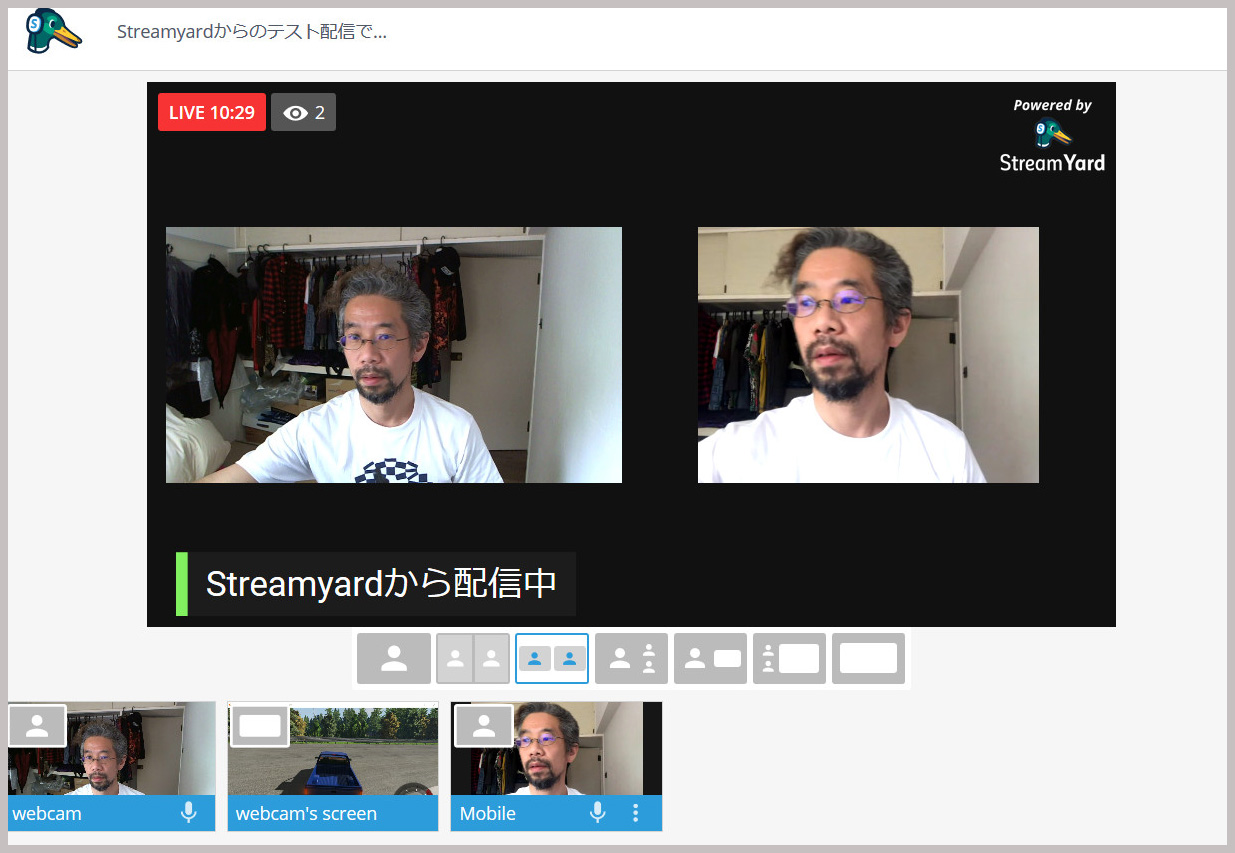This screenshot has width=1235, height=853.
Task: Click the viewer count eye icon
Action: point(295,113)
